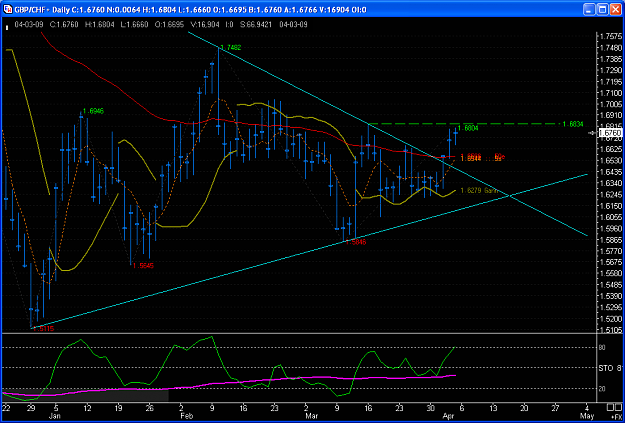
Task: Select the 1.5115 low price label
Action: [x=43, y=329]
